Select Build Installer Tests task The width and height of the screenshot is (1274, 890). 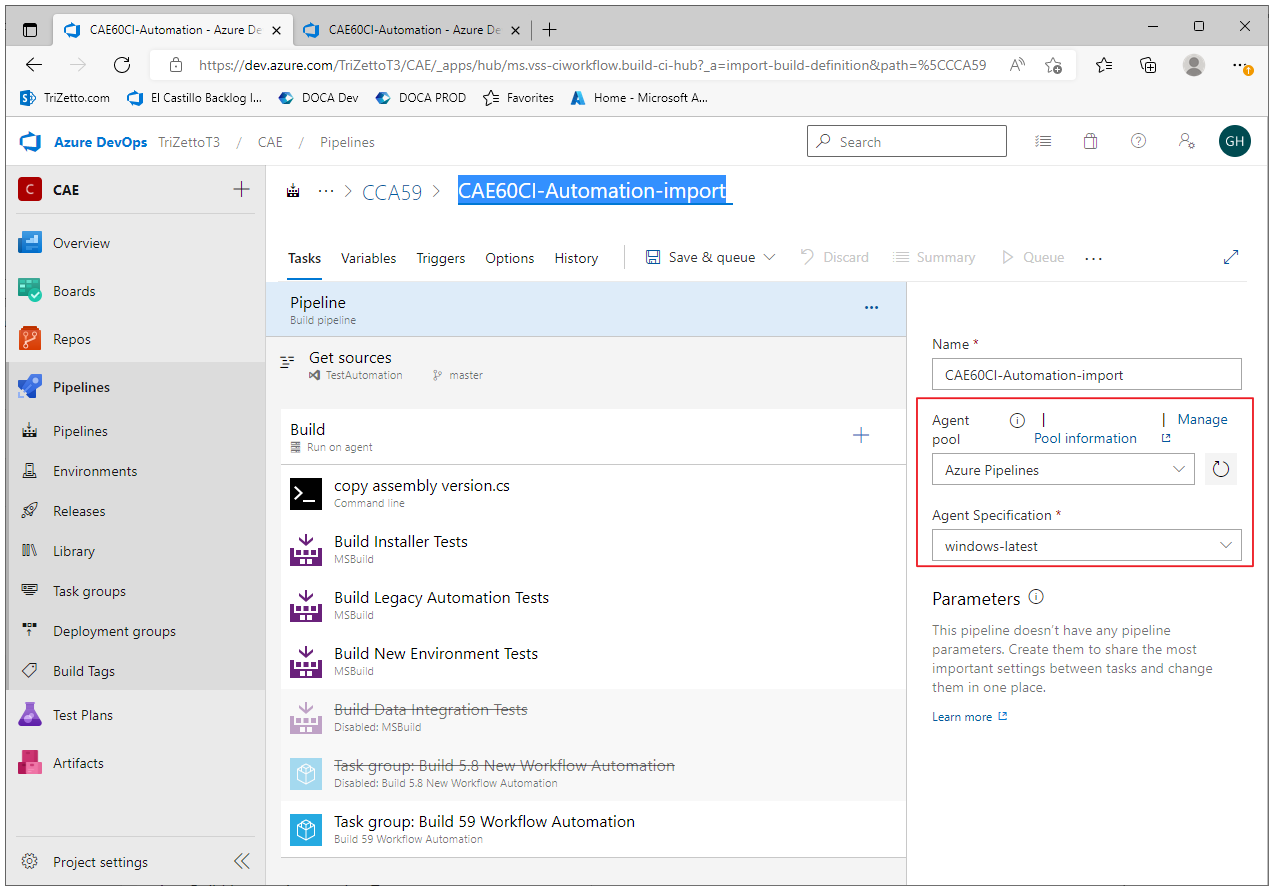point(593,549)
